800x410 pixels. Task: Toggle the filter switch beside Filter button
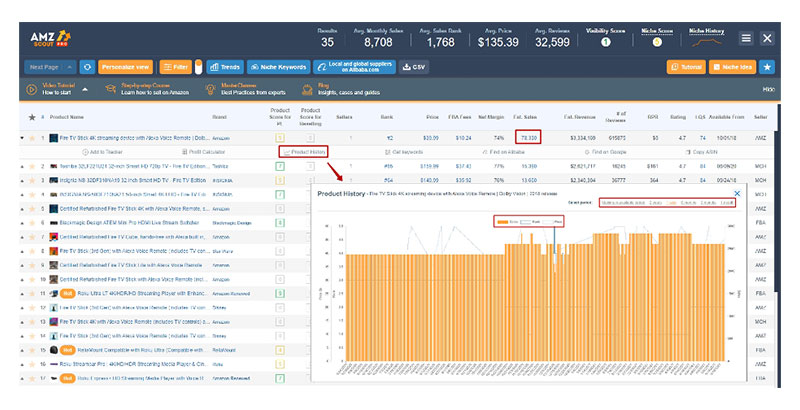[x=198, y=67]
